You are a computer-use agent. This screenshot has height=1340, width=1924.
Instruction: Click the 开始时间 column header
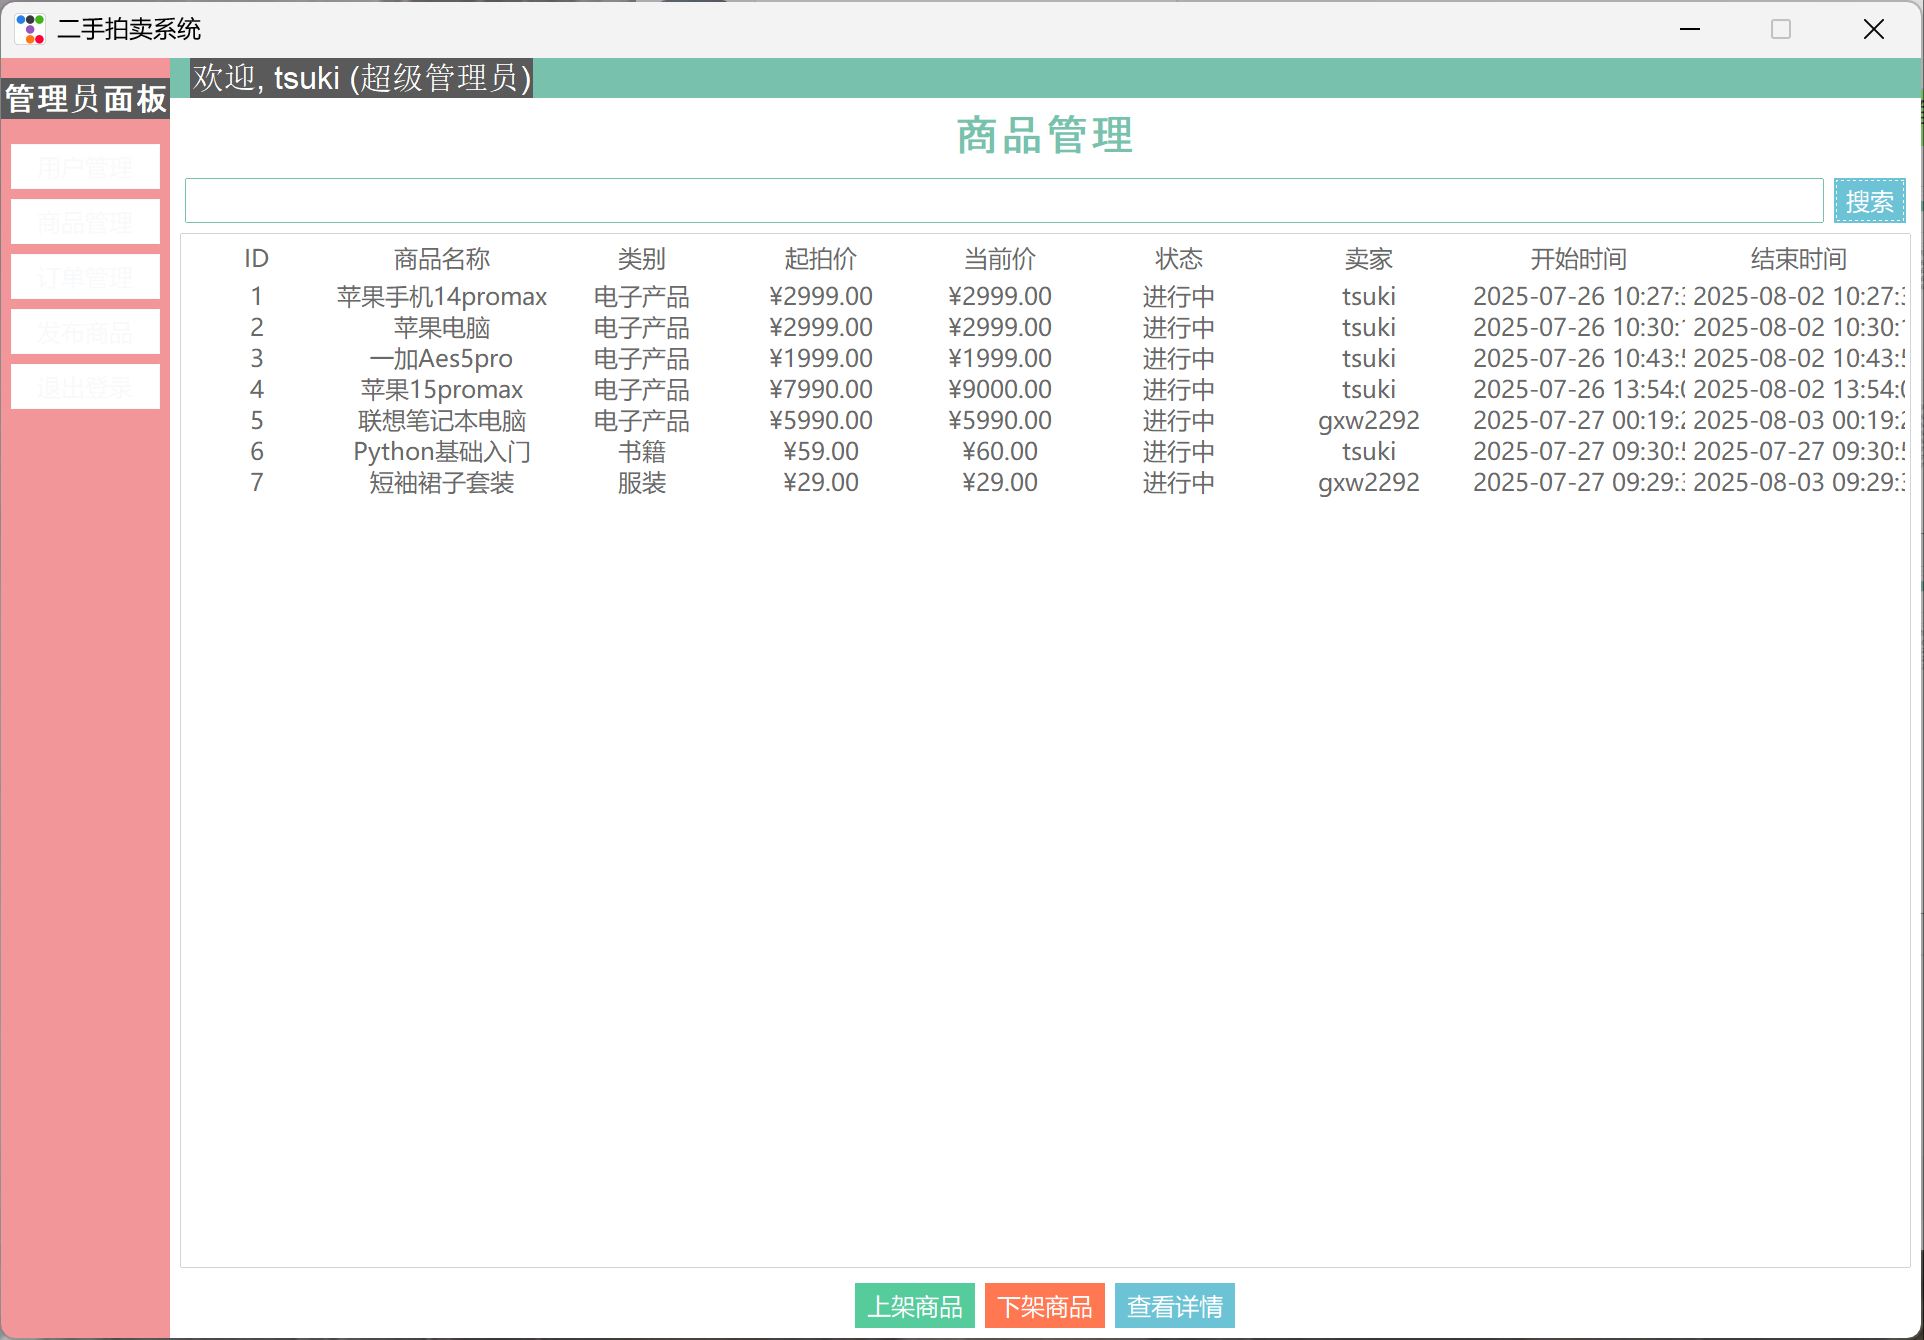tap(1579, 259)
